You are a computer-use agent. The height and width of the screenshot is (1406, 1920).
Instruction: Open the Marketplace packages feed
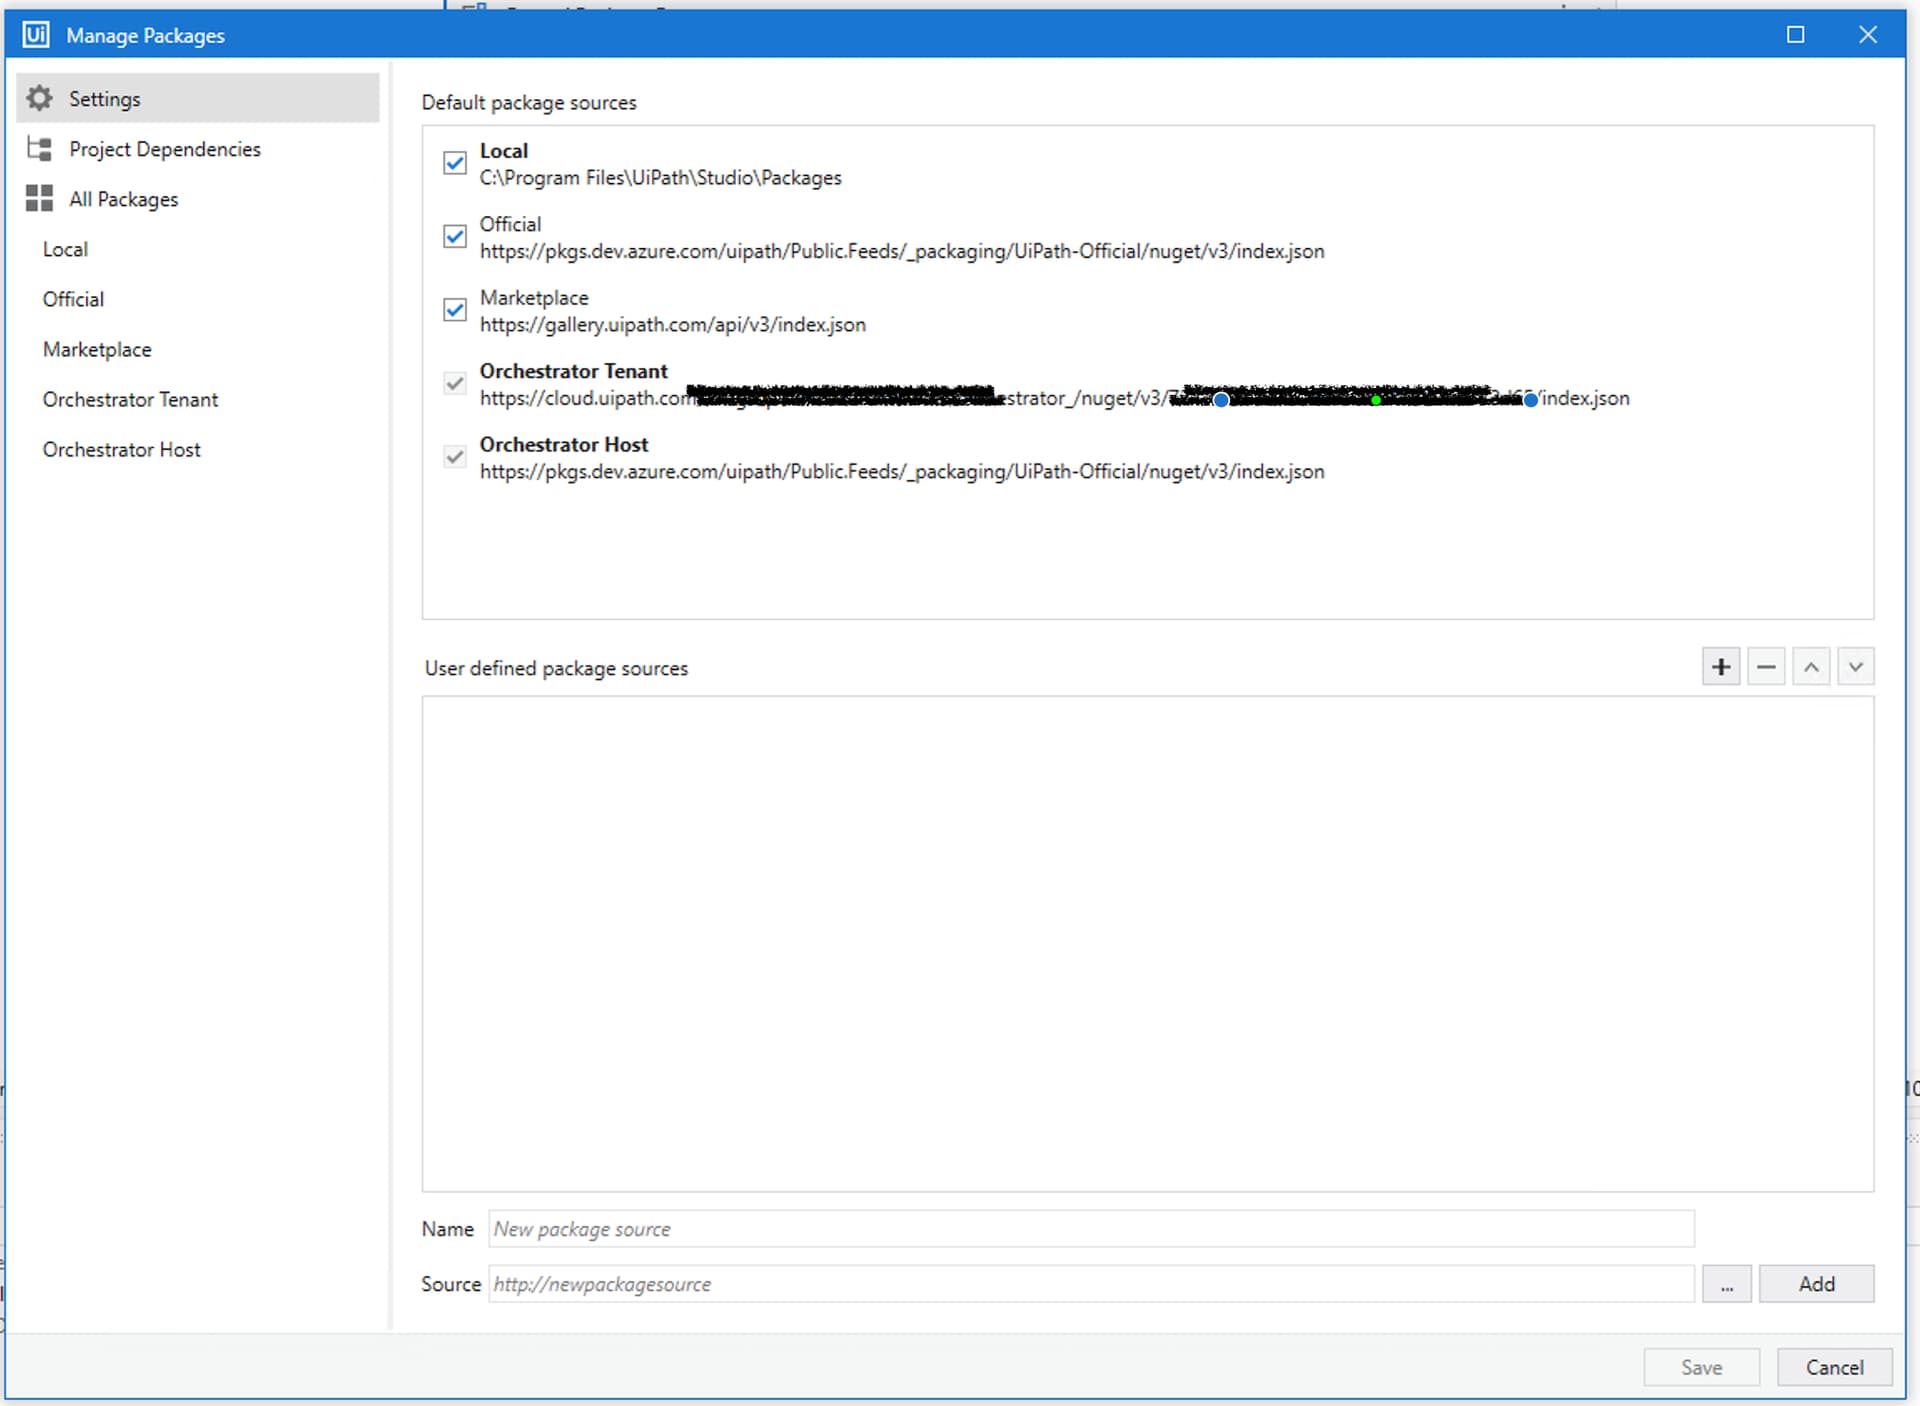(97, 349)
